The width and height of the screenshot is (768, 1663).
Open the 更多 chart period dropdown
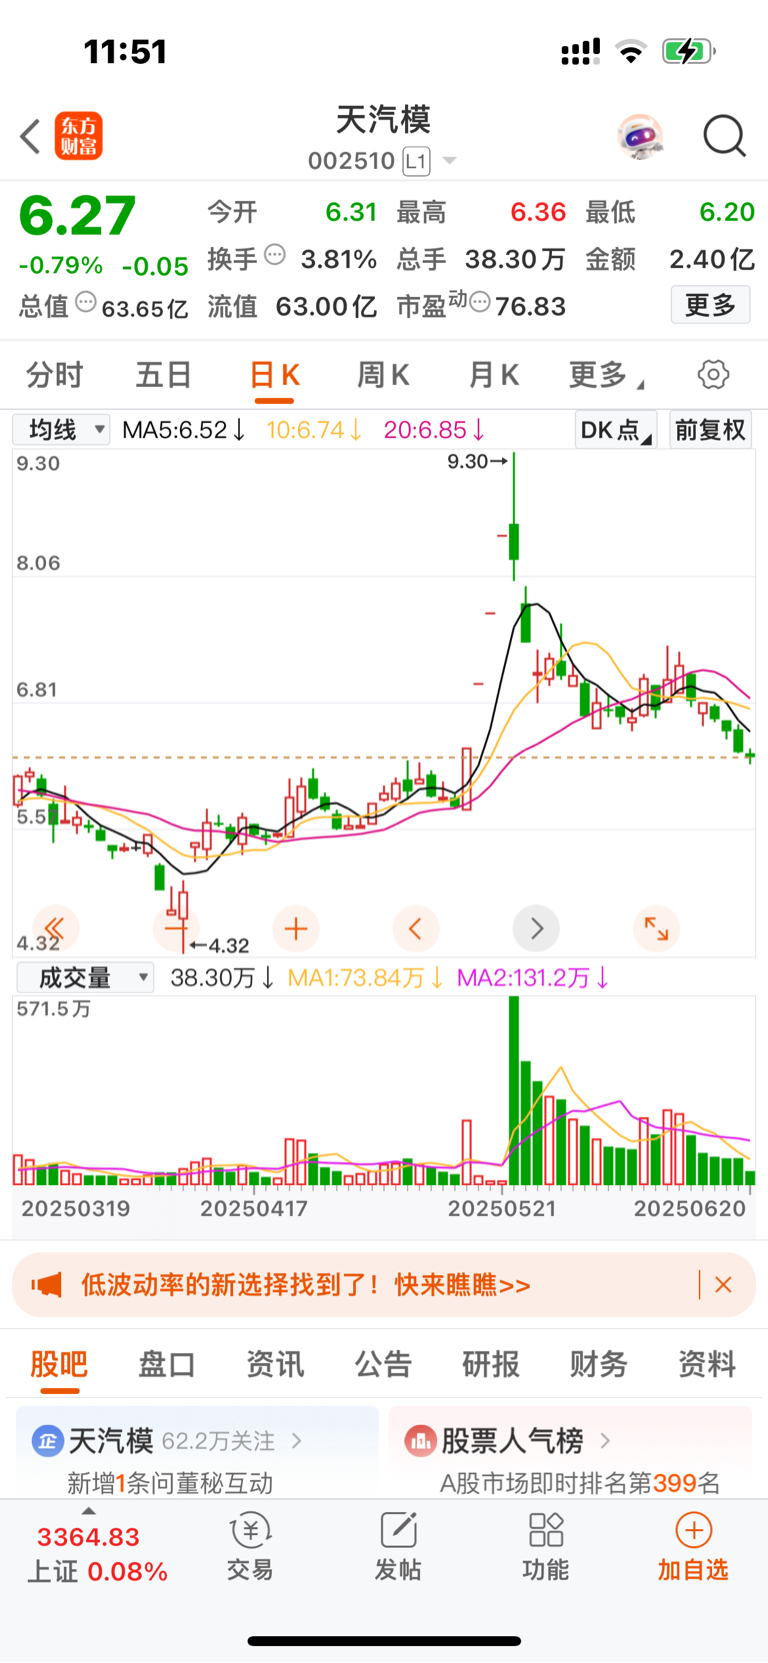click(606, 375)
